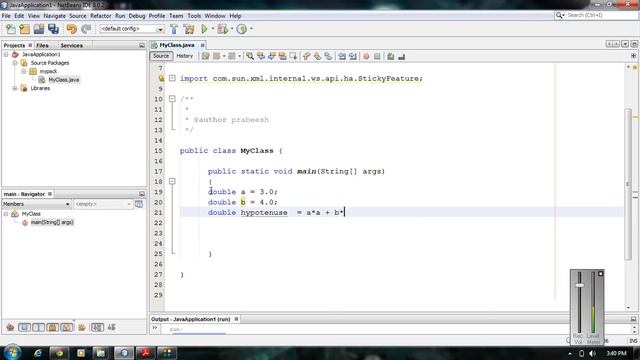The height and width of the screenshot is (360, 640).
Task: Click the Chrome icon in the taskbar
Action: (59, 353)
